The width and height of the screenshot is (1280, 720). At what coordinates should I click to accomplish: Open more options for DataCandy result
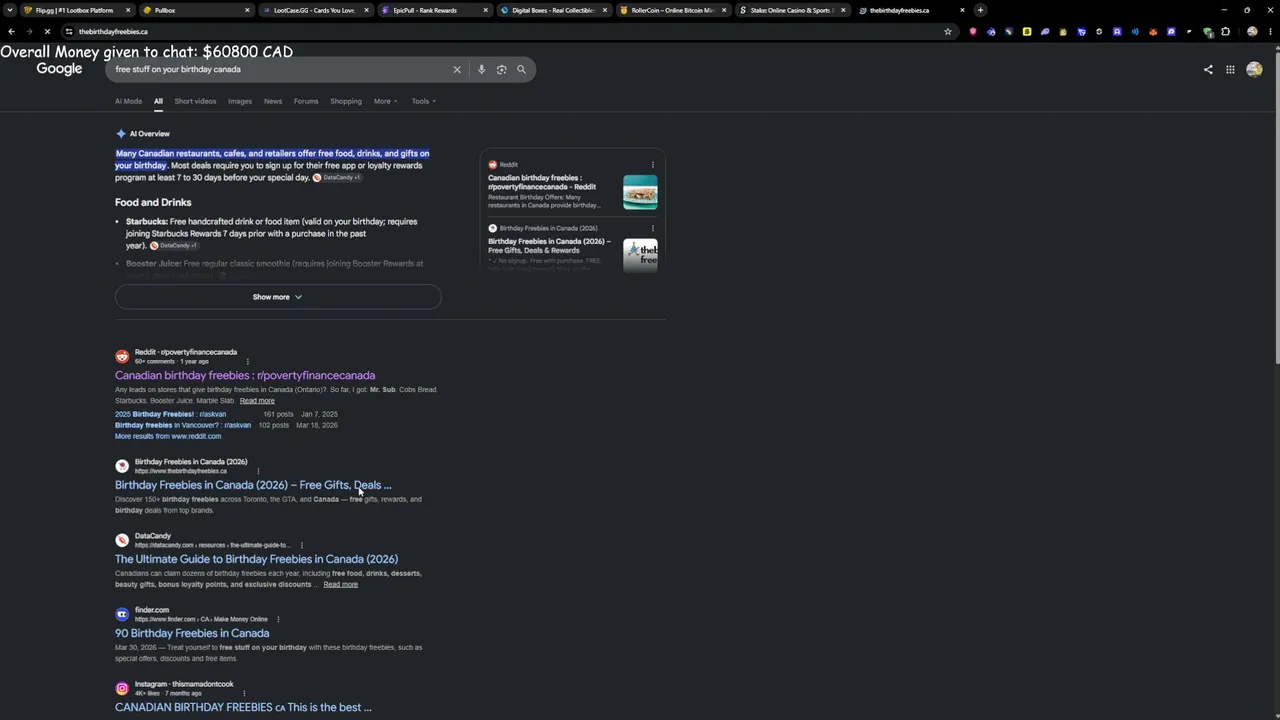tap(301, 545)
